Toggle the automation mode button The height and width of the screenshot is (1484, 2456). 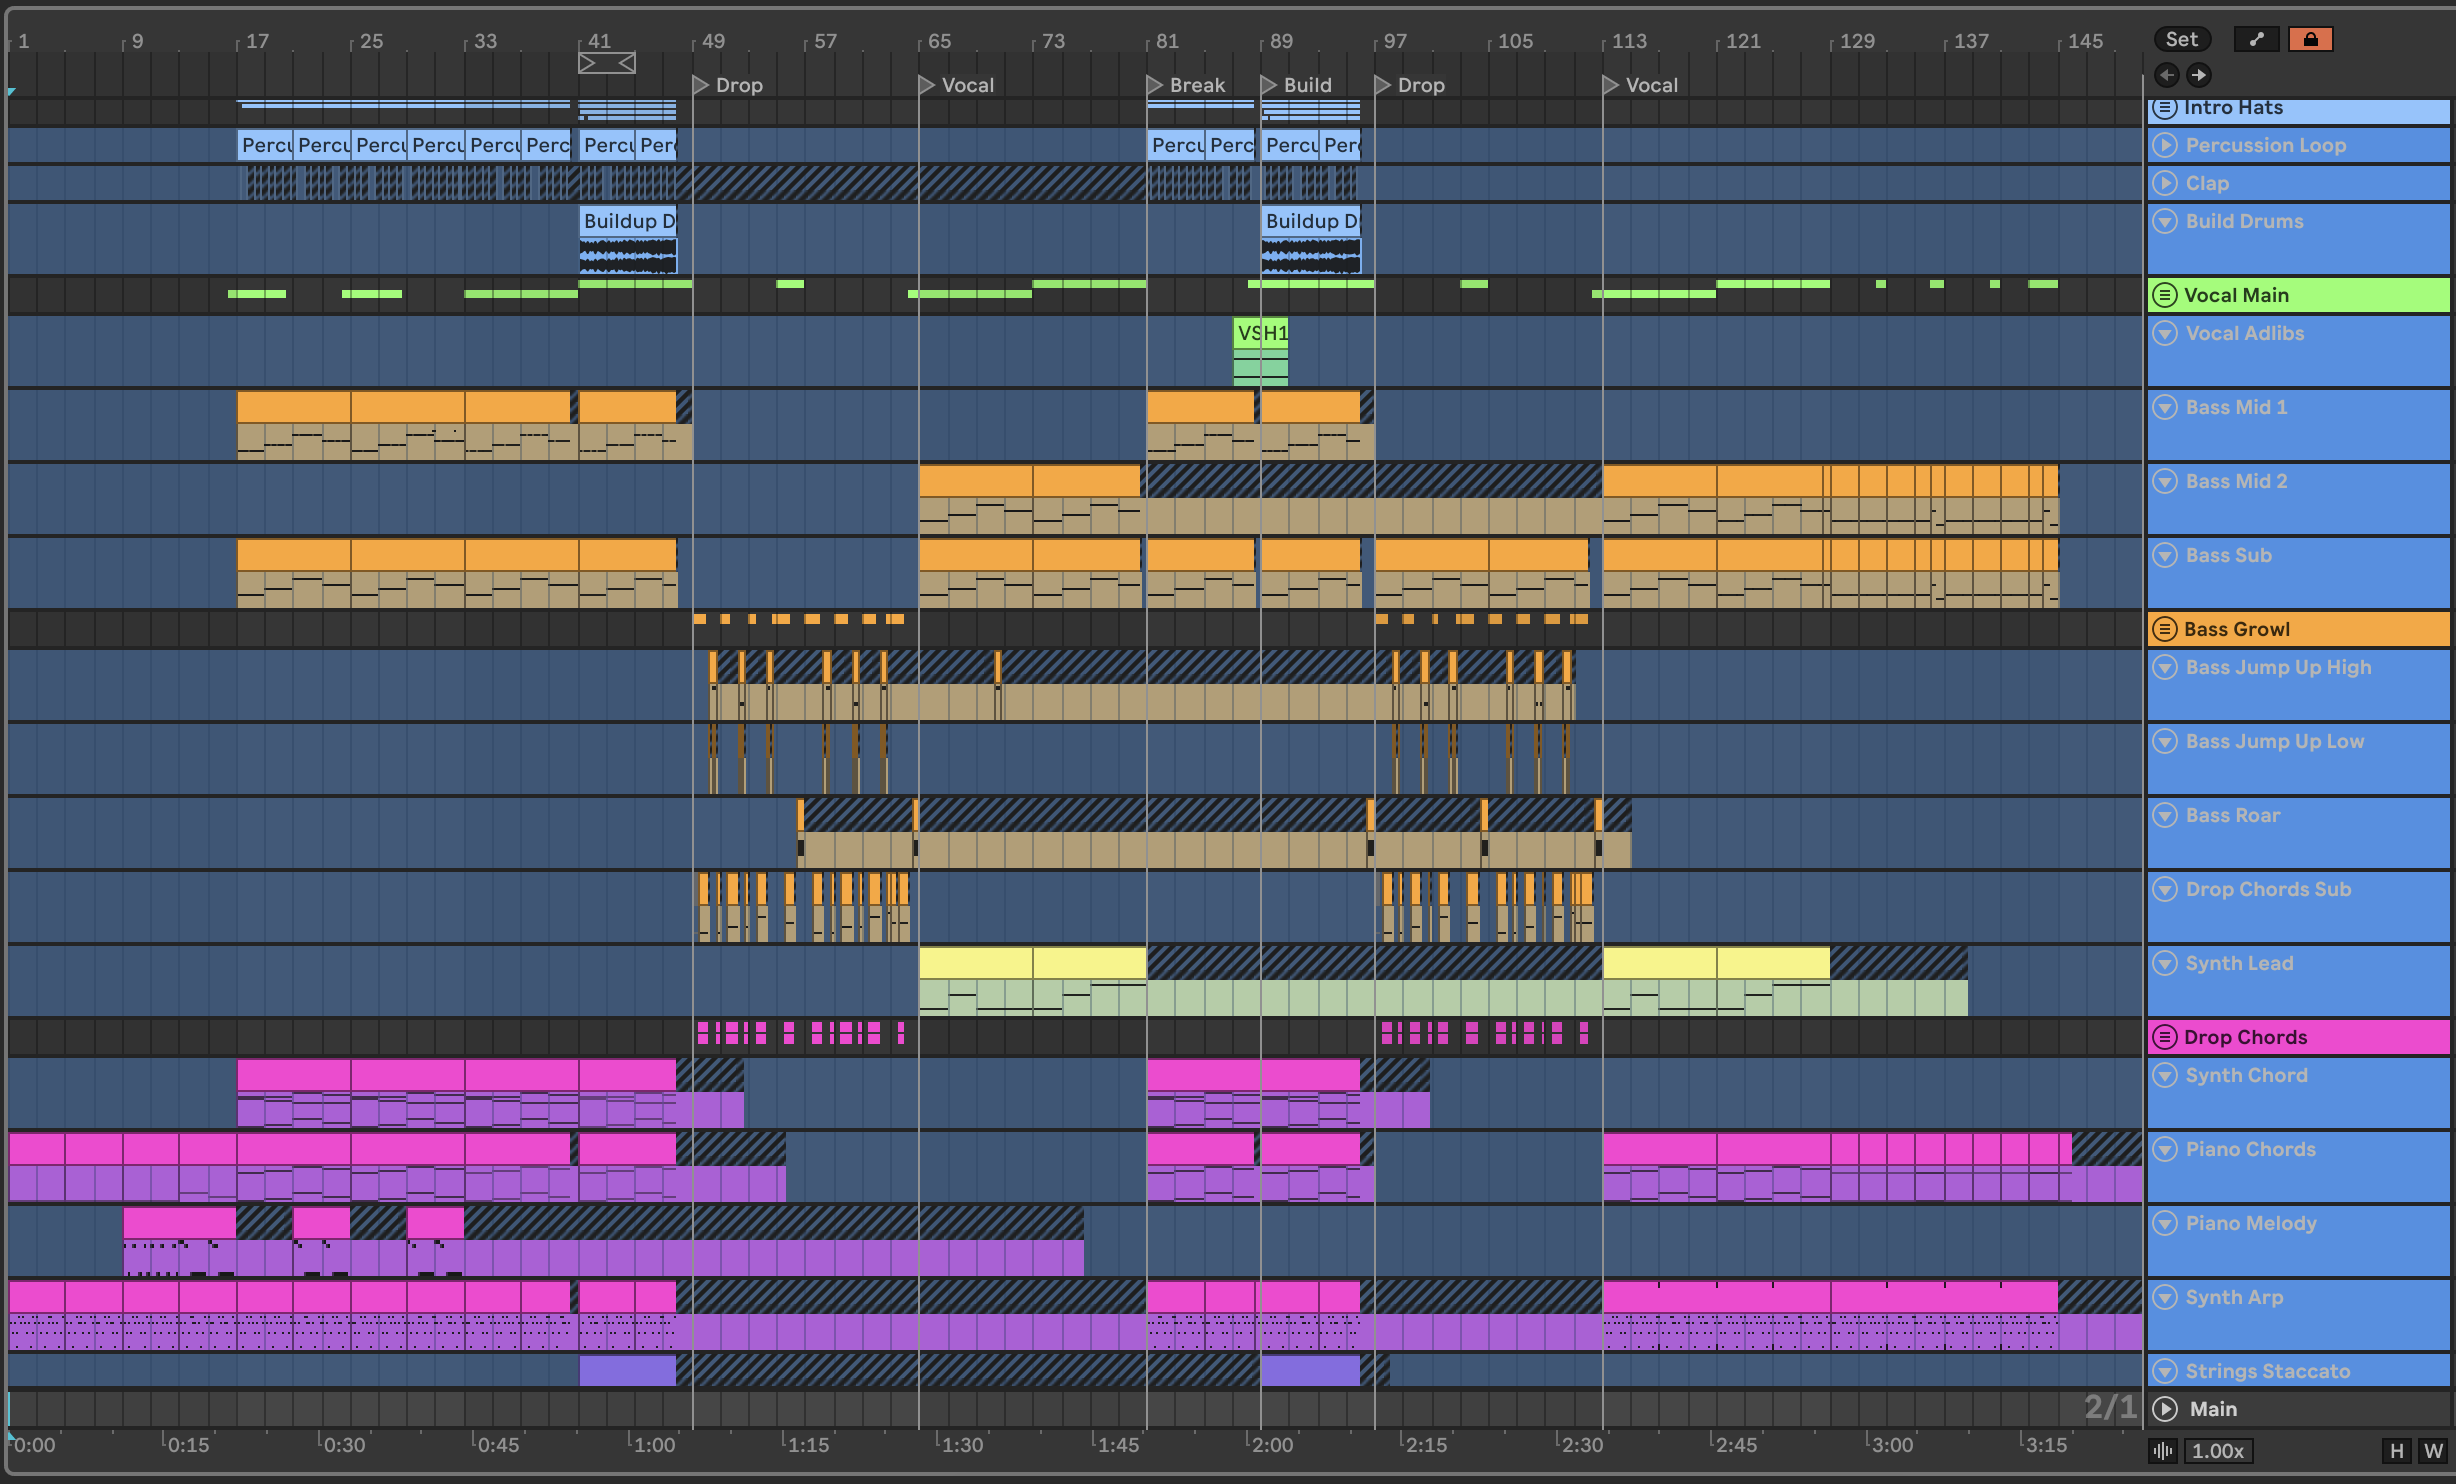[x=2256, y=39]
